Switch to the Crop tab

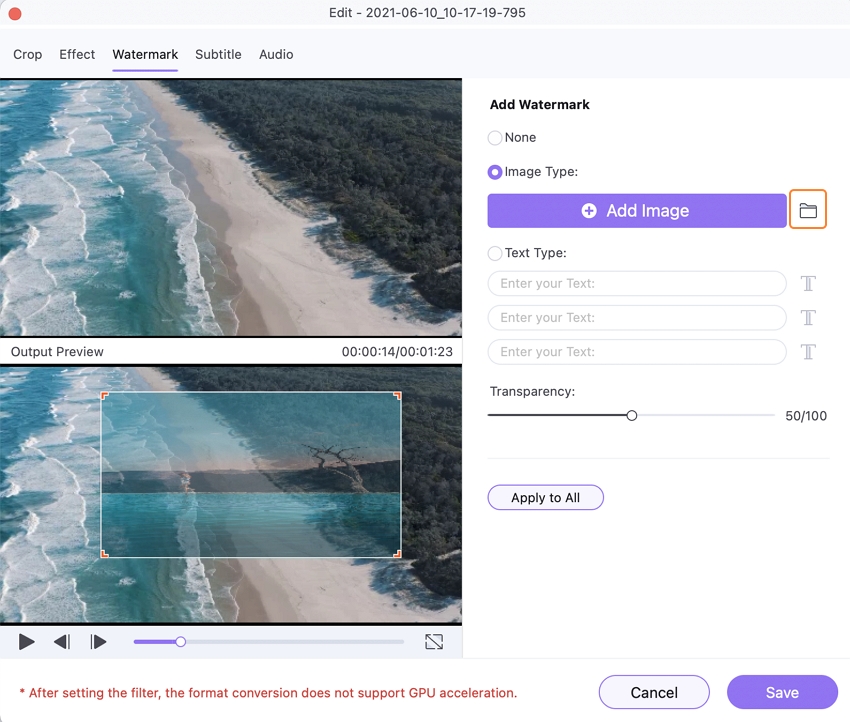coord(28,54)
